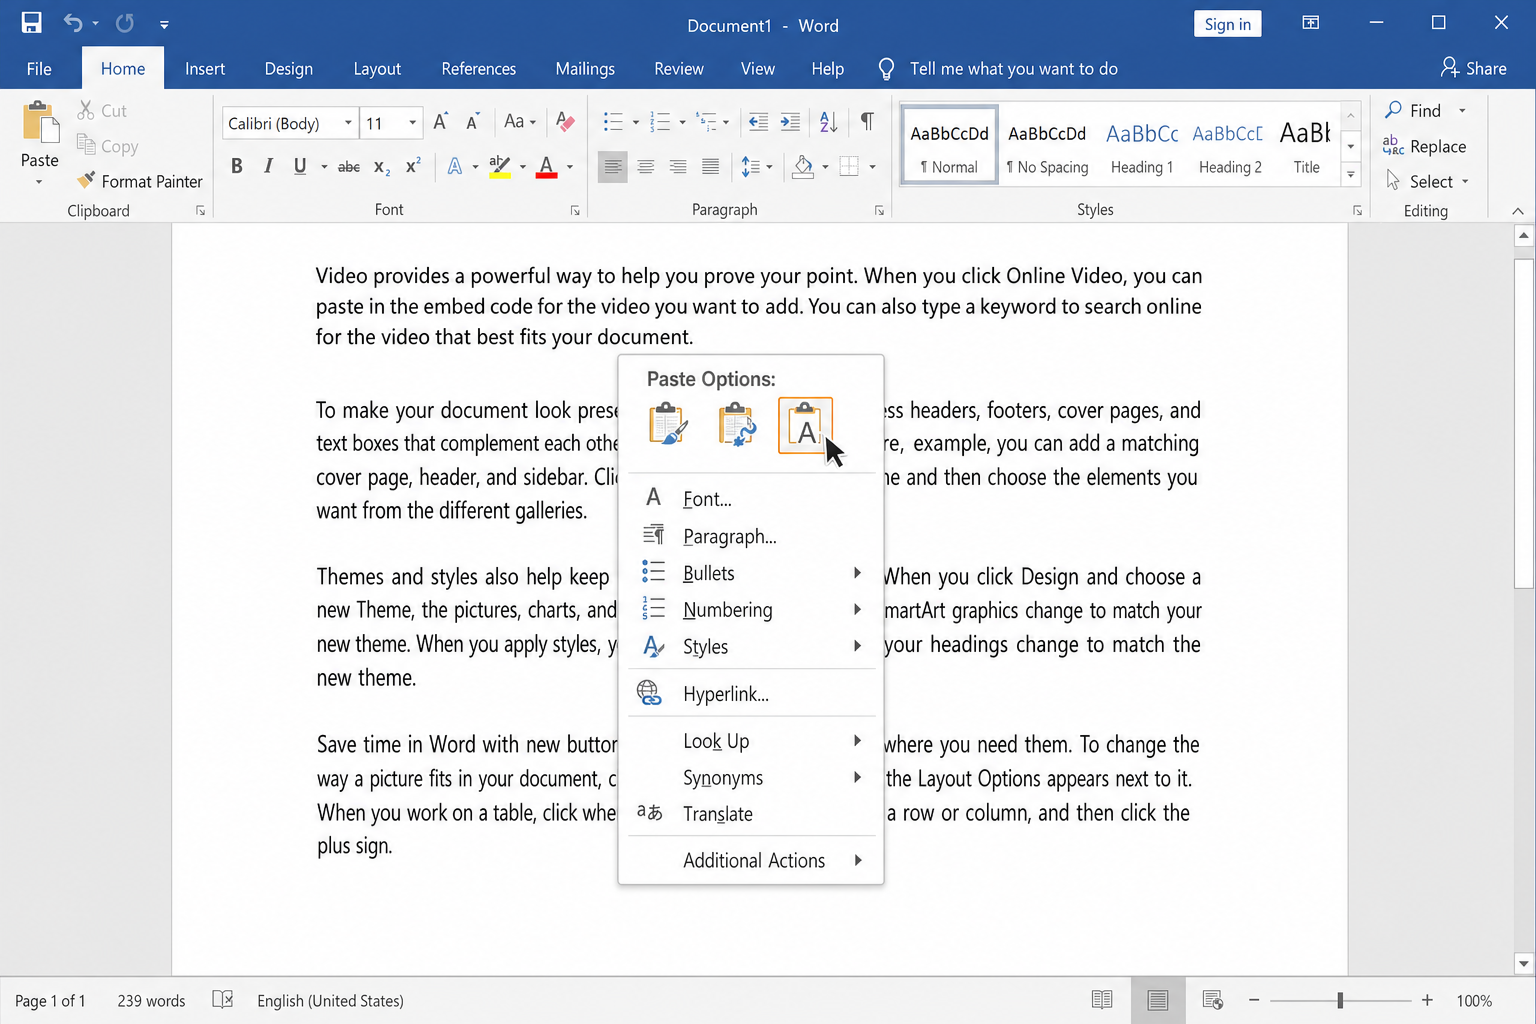Switch to Read Mode view
The image size is (1536, 1024).
(1102, 1000)
